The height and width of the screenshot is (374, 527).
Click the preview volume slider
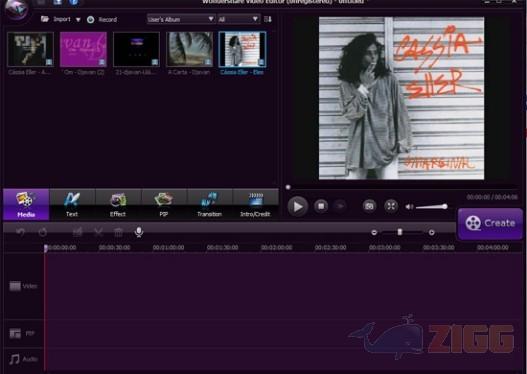(x=432, y=207)
